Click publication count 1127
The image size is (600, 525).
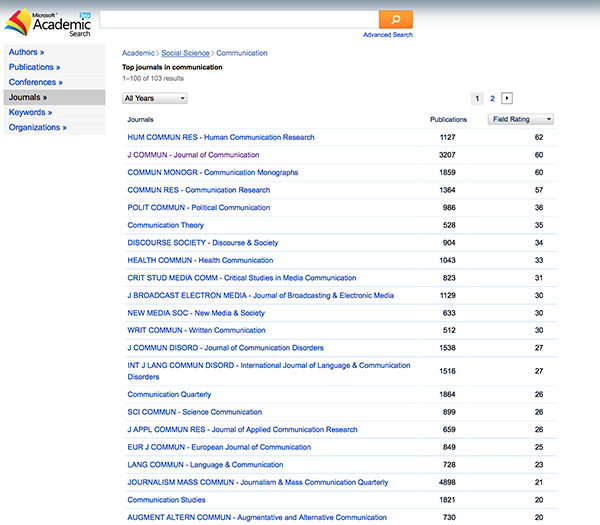pyautogui.click(x=447, y=137)
